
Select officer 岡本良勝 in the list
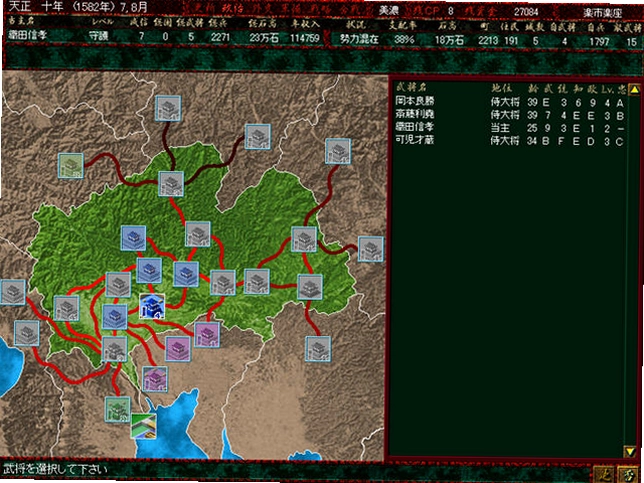pyautogui.click(x=509, y=102)
